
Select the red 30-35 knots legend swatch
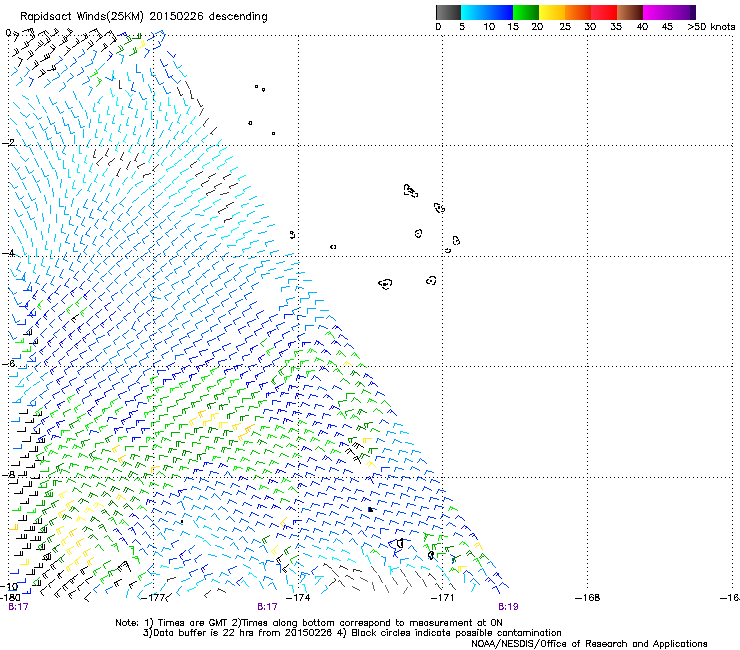click(604, 12)
